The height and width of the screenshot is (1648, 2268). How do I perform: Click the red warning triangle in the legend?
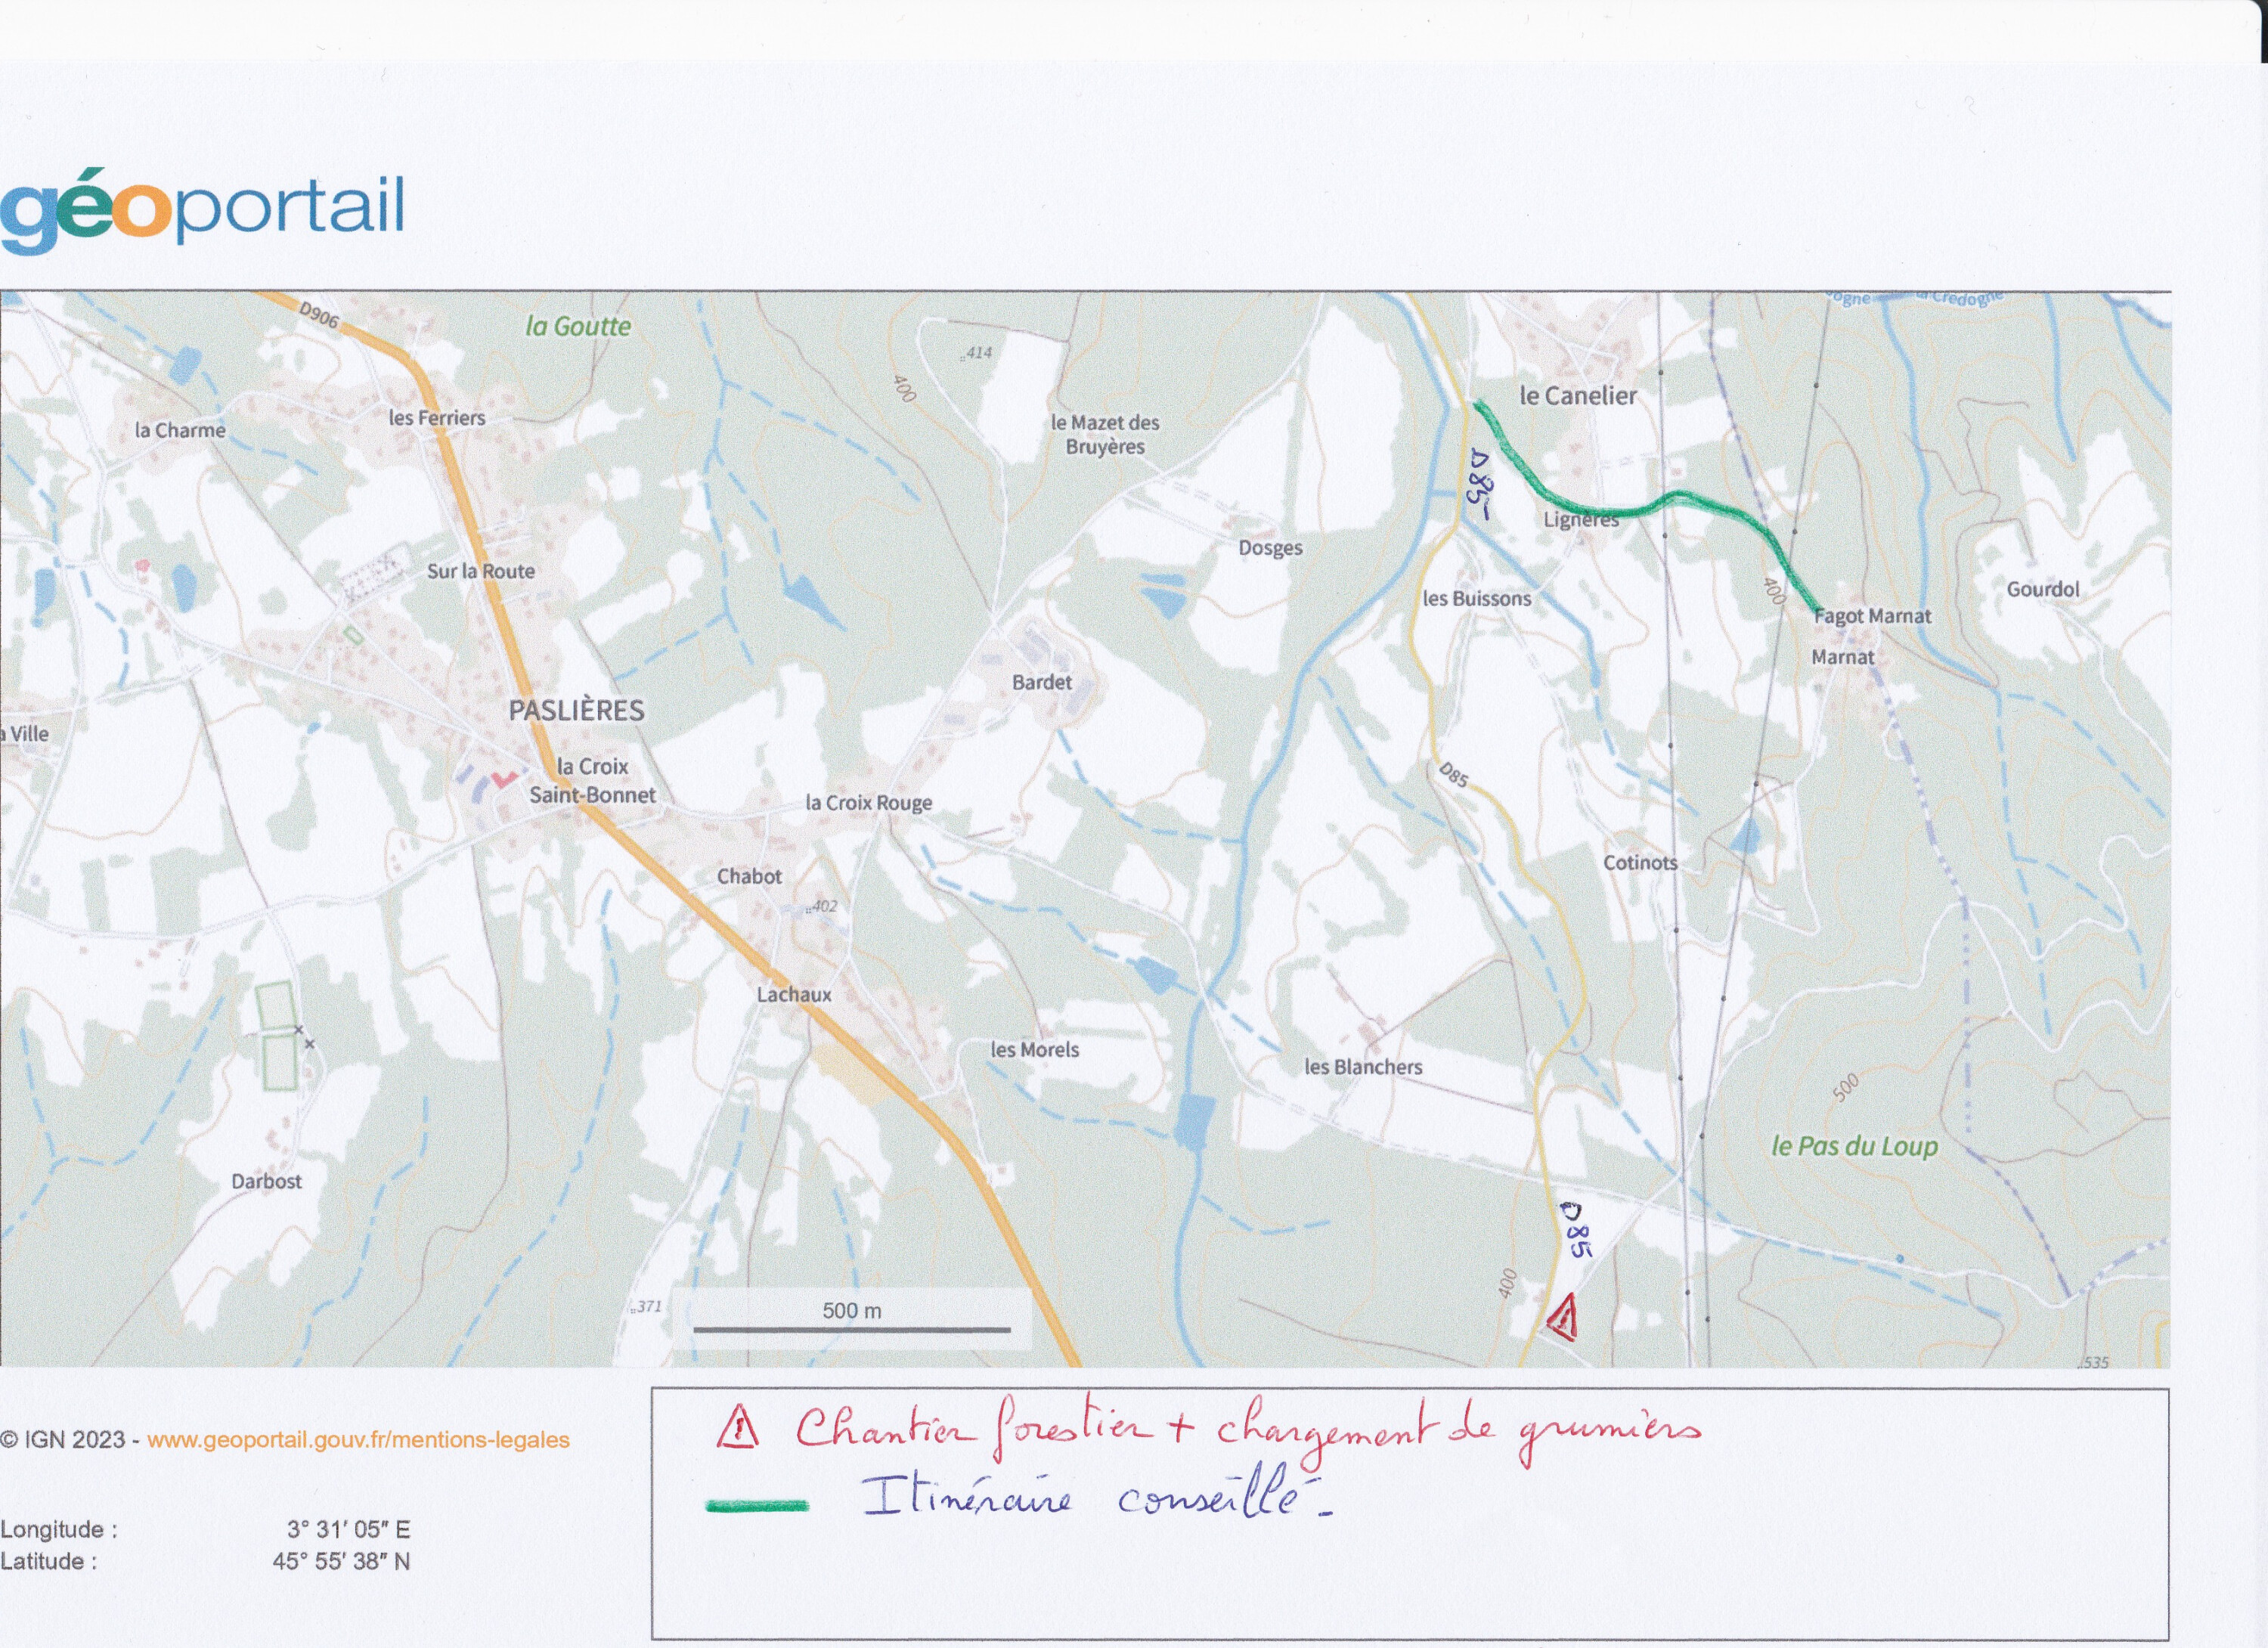[x=737, y=1427]
